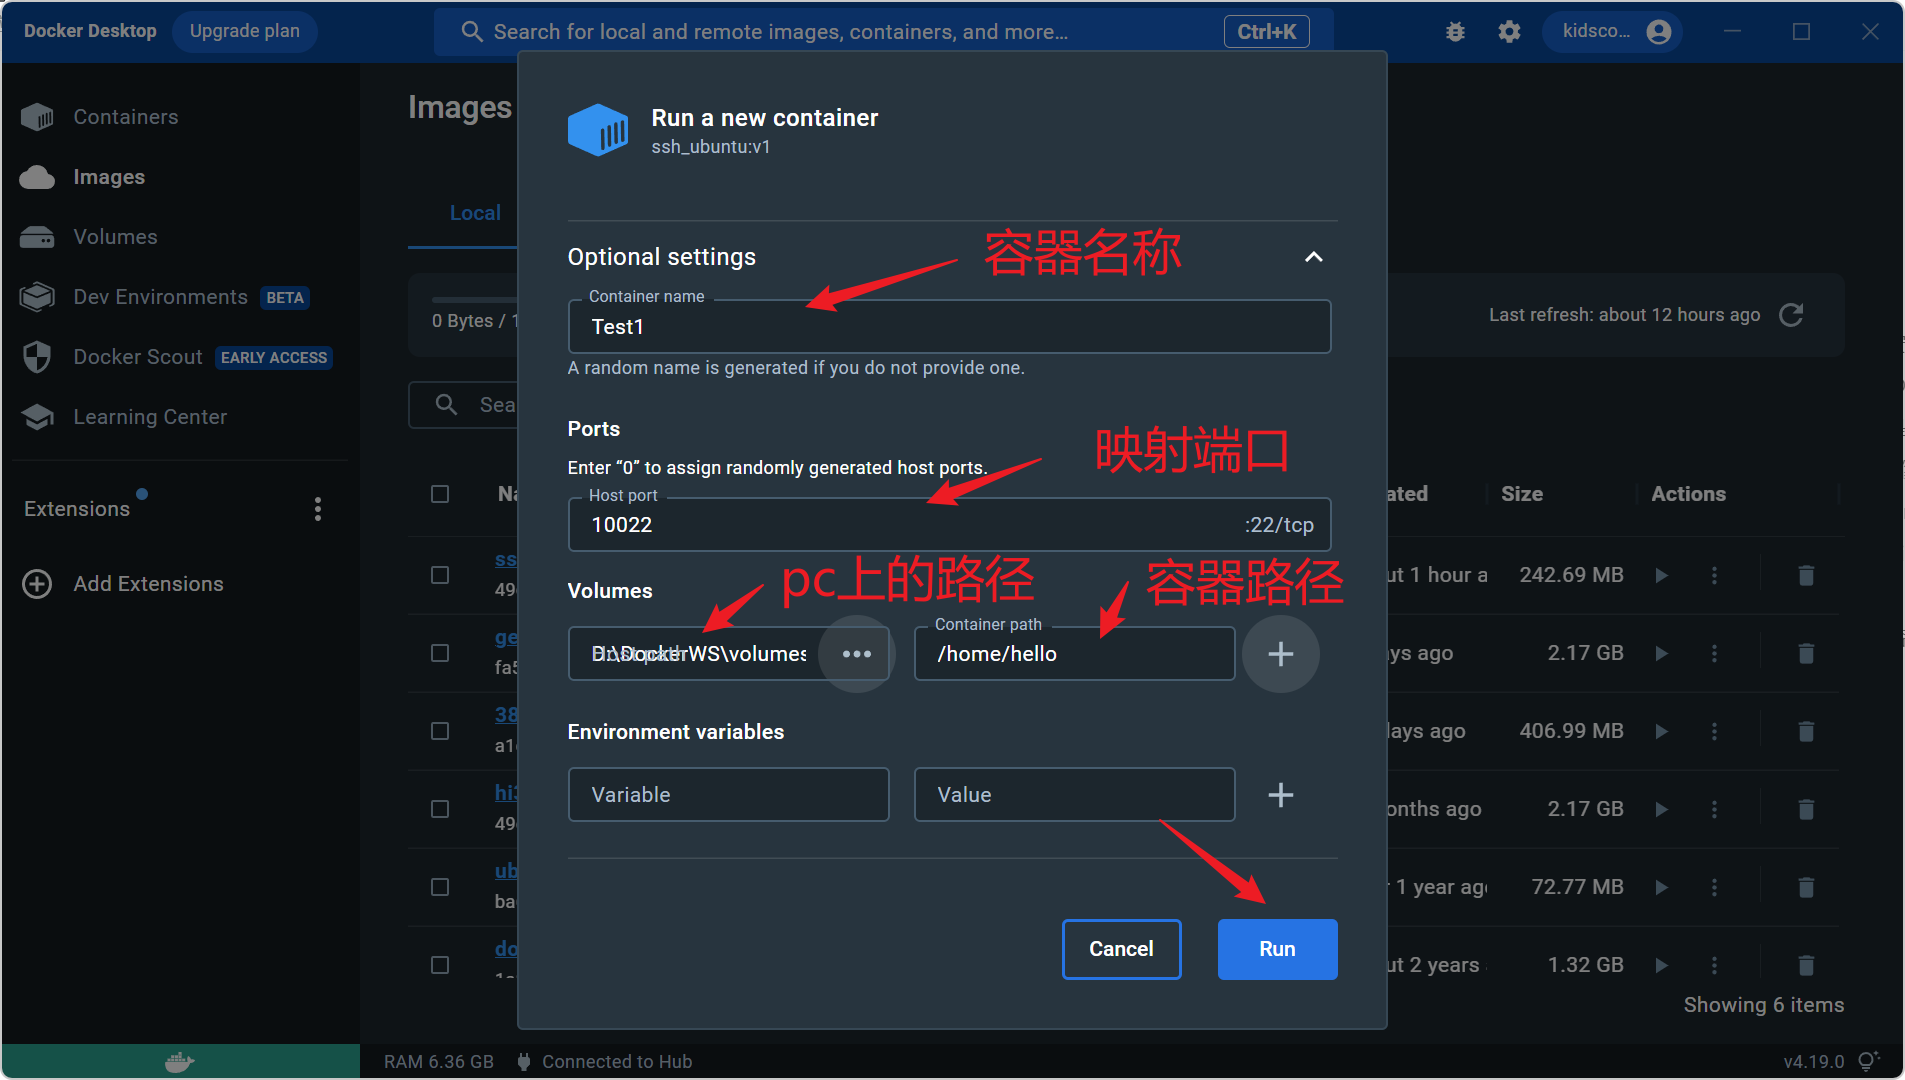
Task: Click the Docker whale status icon
Action: point(180,1062)
